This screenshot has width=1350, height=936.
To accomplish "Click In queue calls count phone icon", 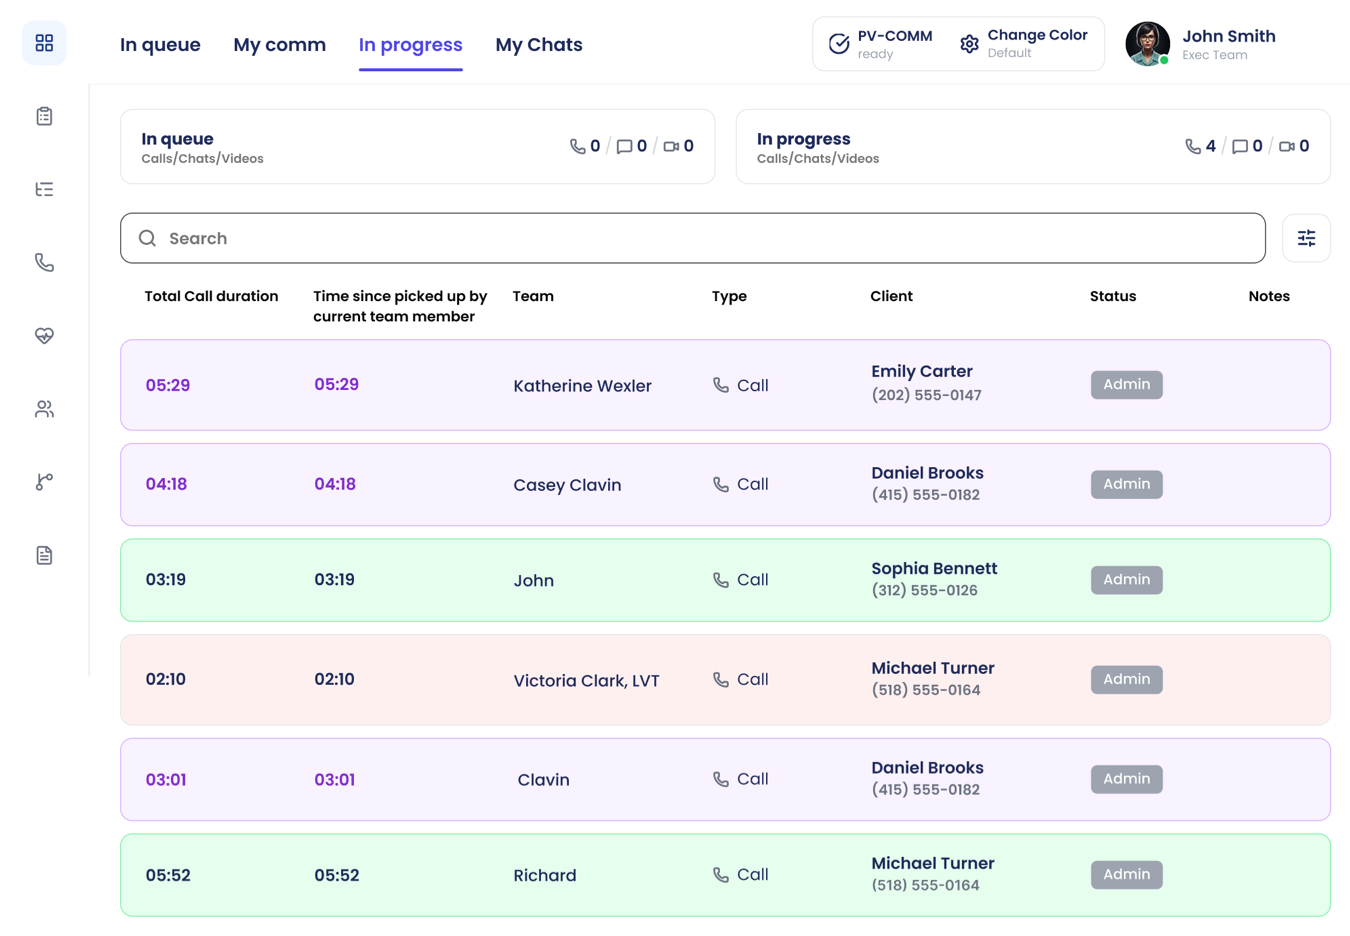I will 577,146.
